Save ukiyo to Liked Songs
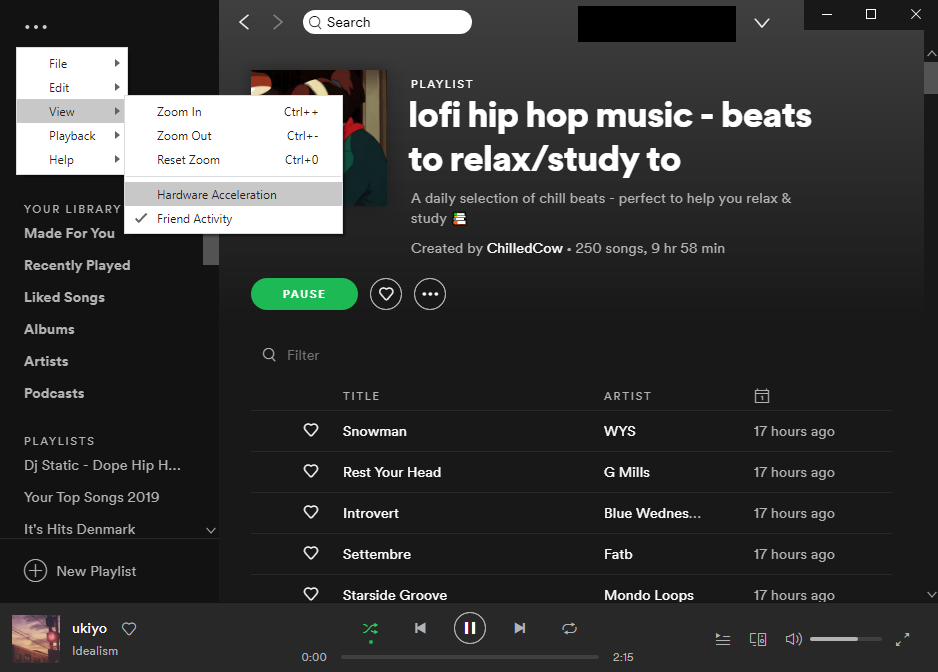 [129, 628]
